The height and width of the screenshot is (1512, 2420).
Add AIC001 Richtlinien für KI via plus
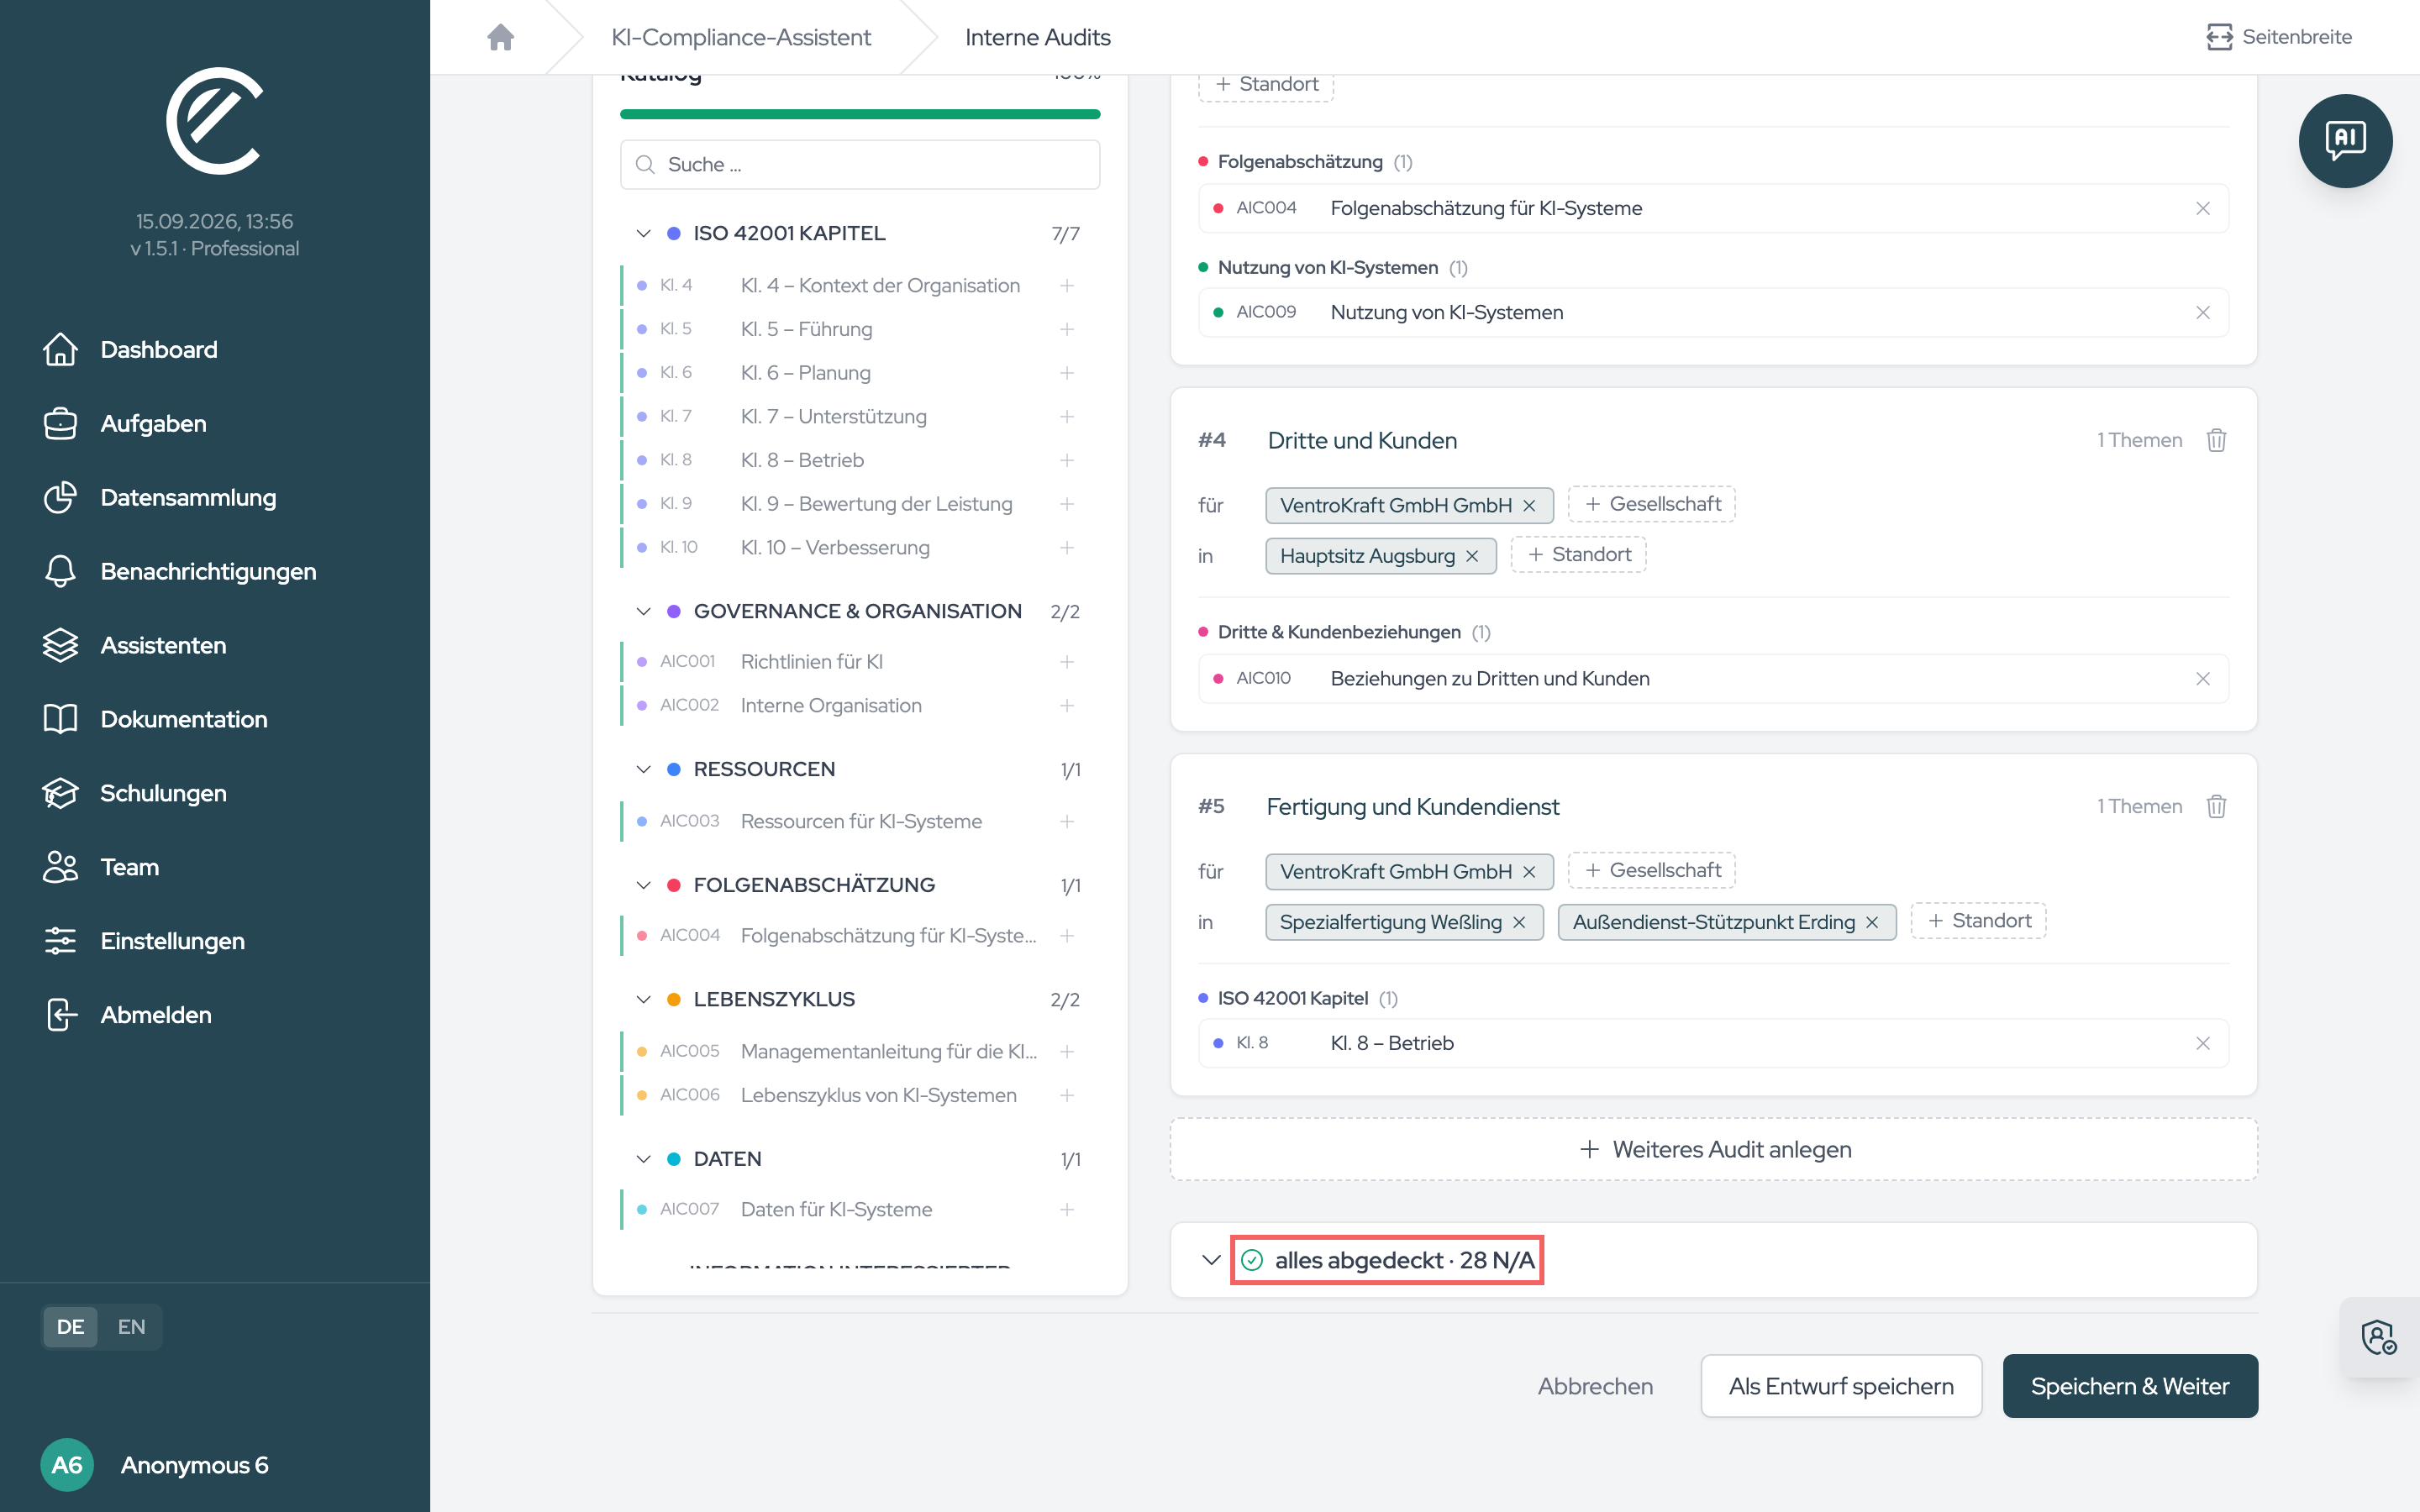[x=1067, y=662]
